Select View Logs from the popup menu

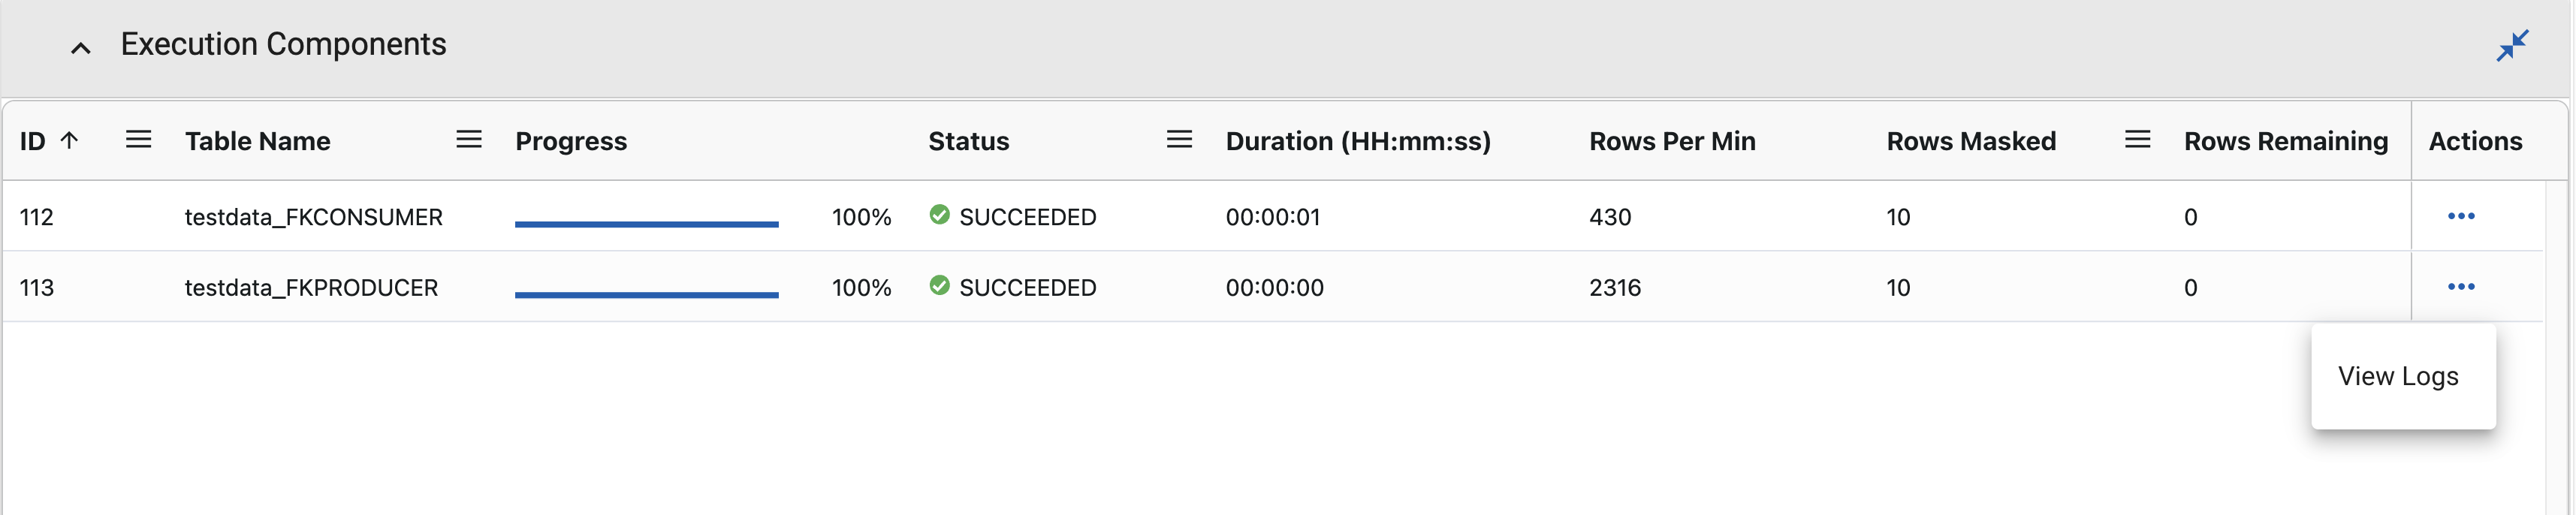pyautogui.click(x=2398, y=376)
